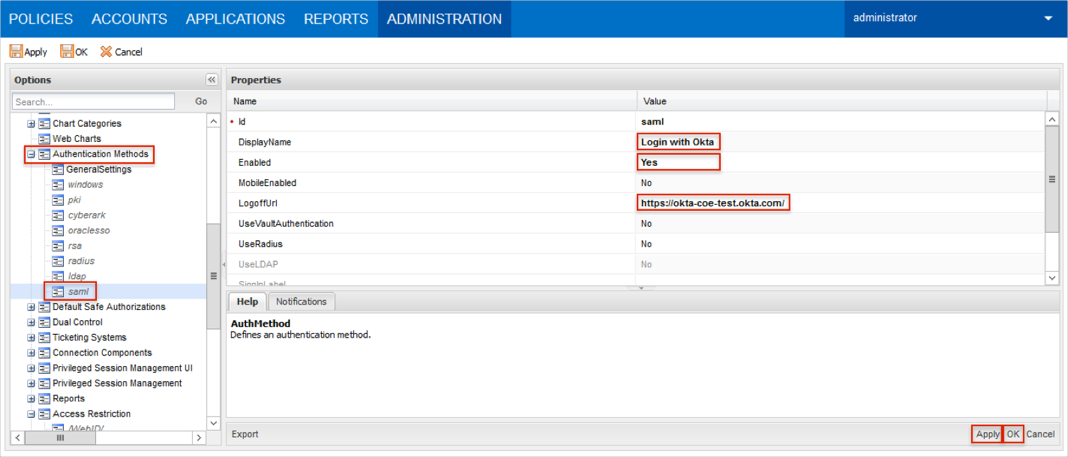The height and width of the screenshot is (457, 1068).
Task: Click the Dual Control tree icon
Action: (x=45, y=322)
